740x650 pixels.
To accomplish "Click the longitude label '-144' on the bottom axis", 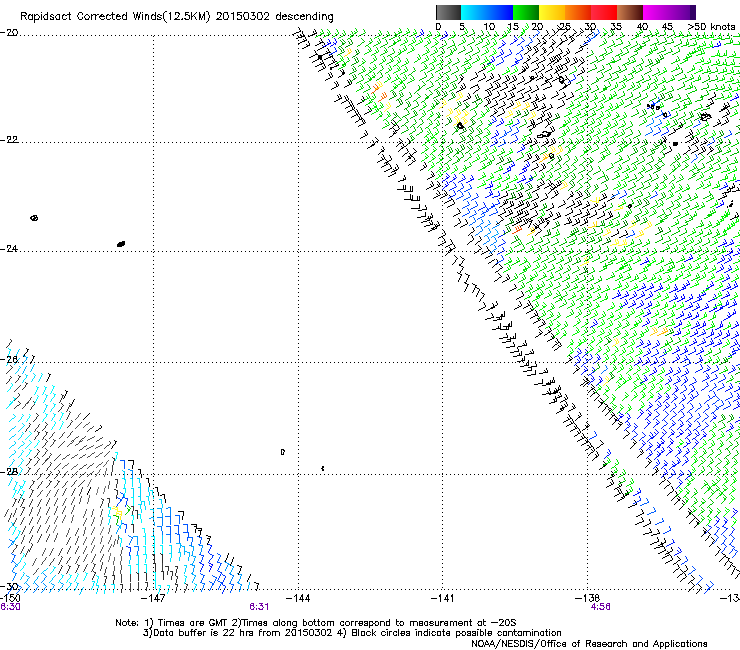I will [298, 598].
